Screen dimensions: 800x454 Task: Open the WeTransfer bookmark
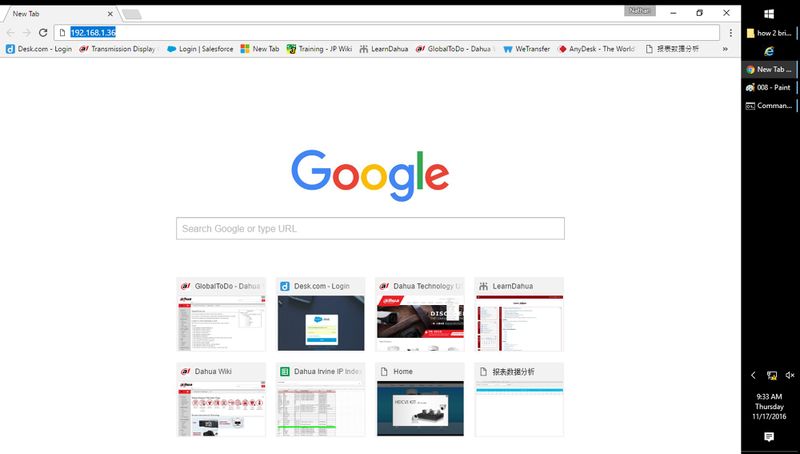(x=527, y=49)
